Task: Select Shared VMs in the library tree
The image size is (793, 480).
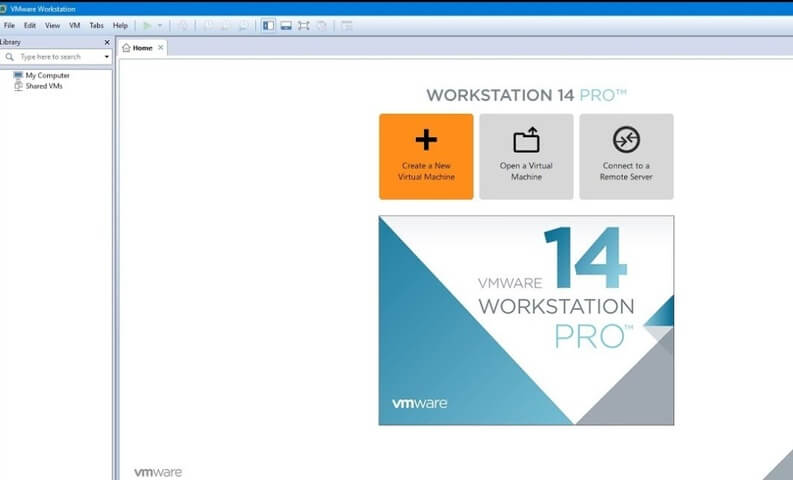Action: [44, 86]
